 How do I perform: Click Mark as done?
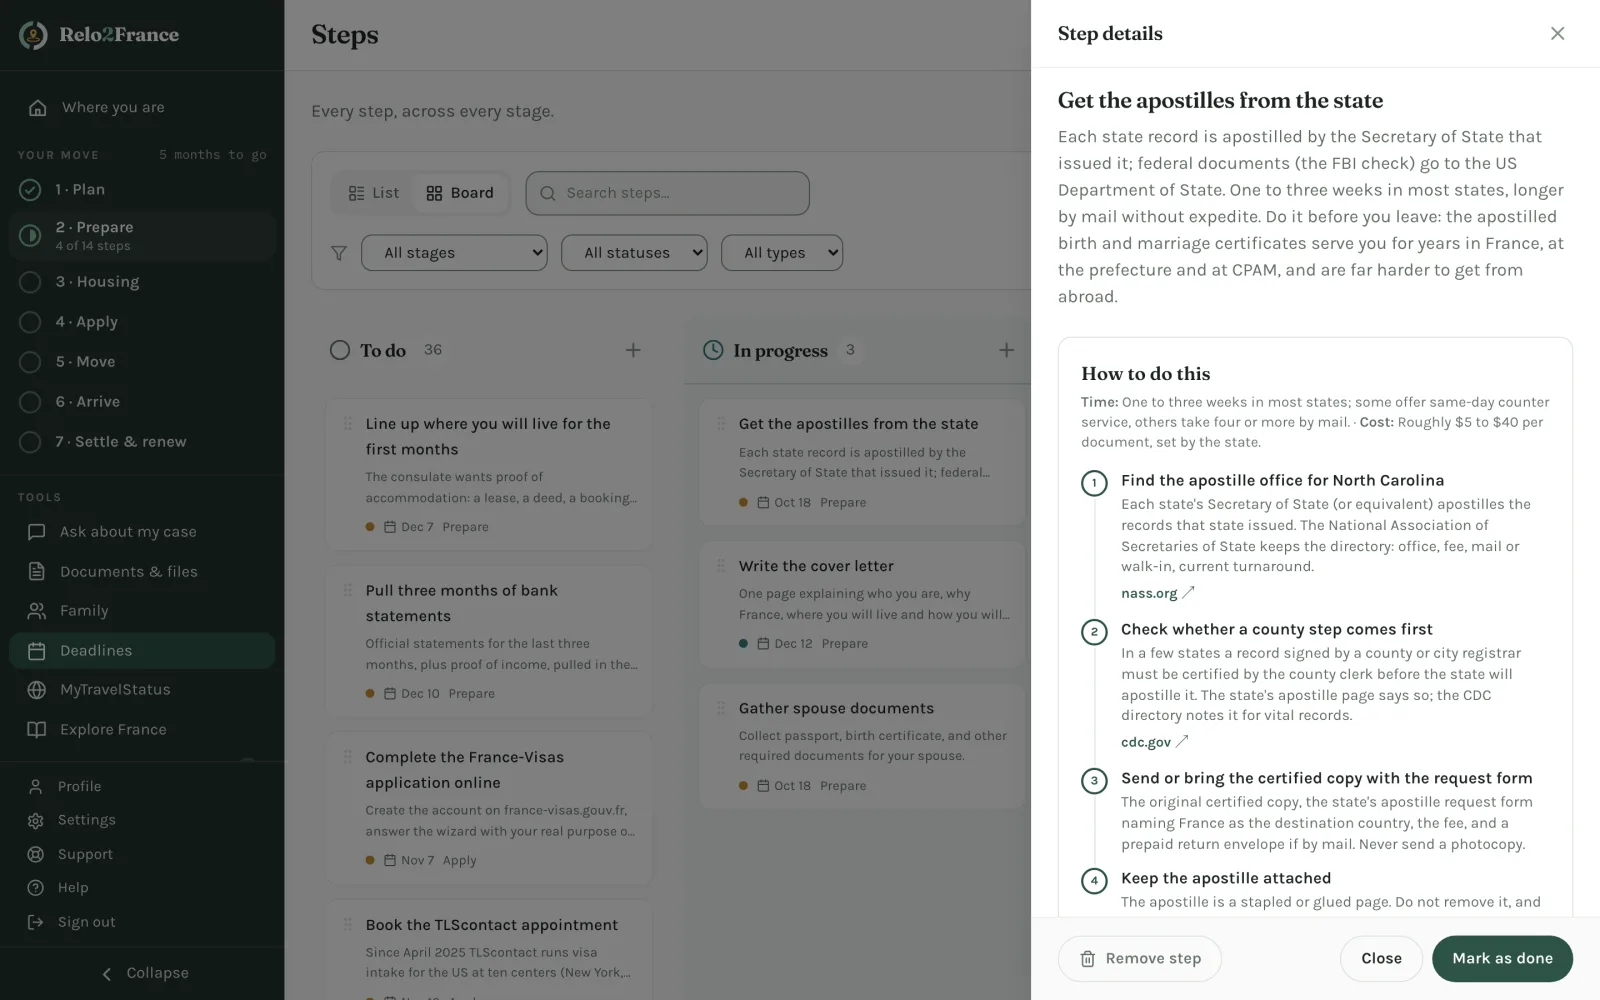(1502, 958)
